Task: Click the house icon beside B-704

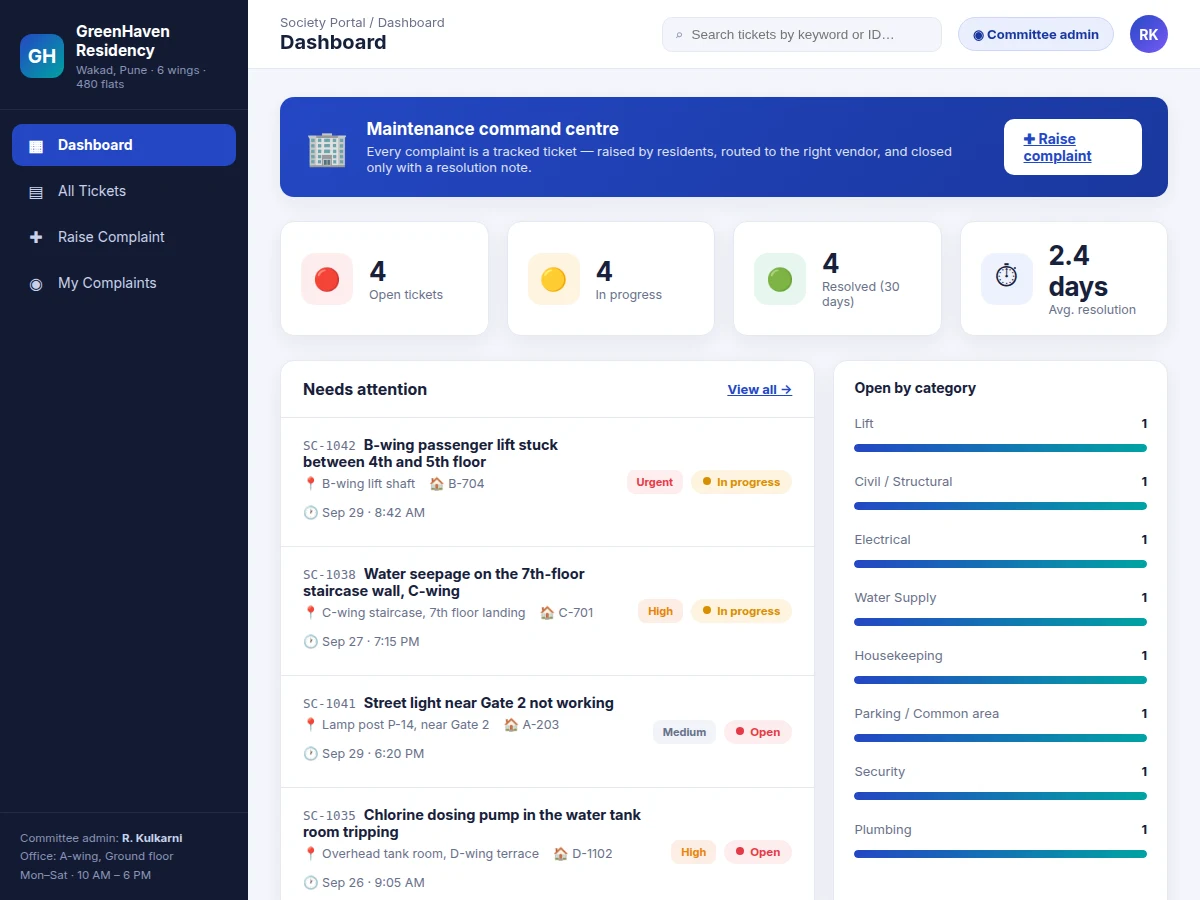Action: [x=436, y=484]
